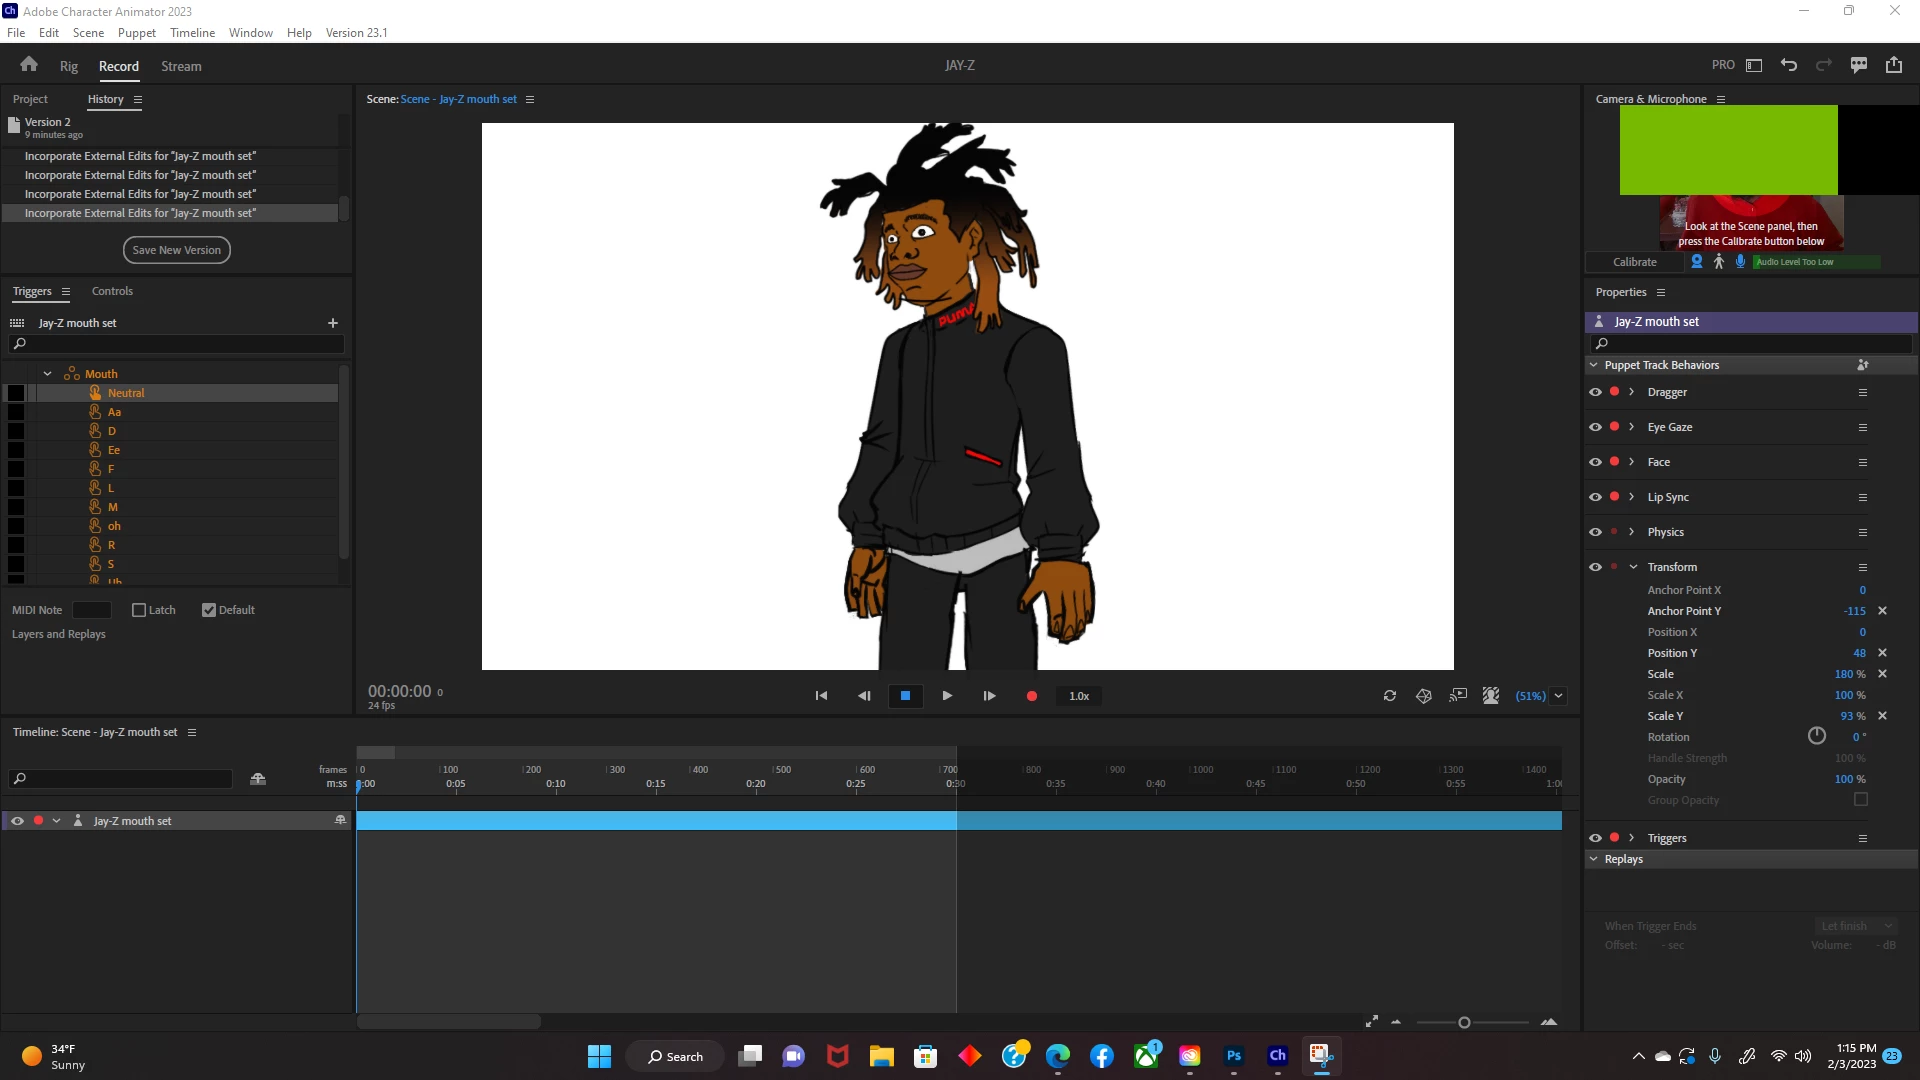Click Save New Version button
1920x1080 pixels.
pos(177,250)
